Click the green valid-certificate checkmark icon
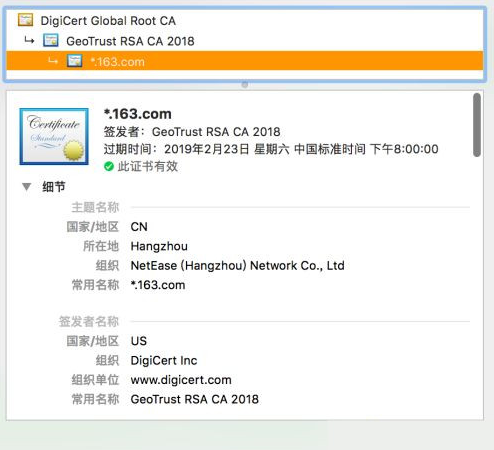The image size is (494, 450). pos(109,166)
